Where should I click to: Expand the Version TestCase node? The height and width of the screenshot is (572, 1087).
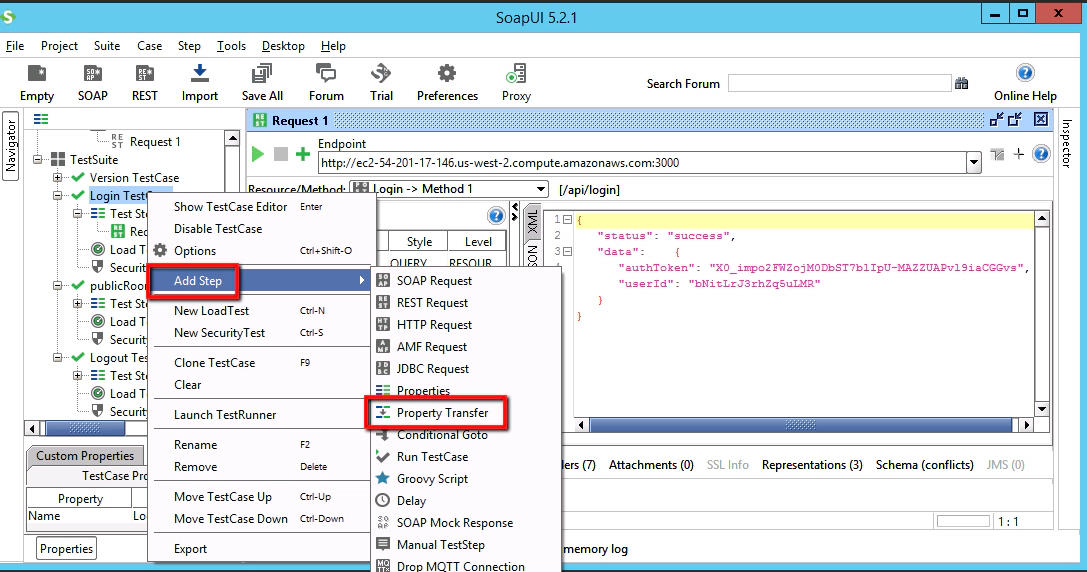(x=58, y=177)
